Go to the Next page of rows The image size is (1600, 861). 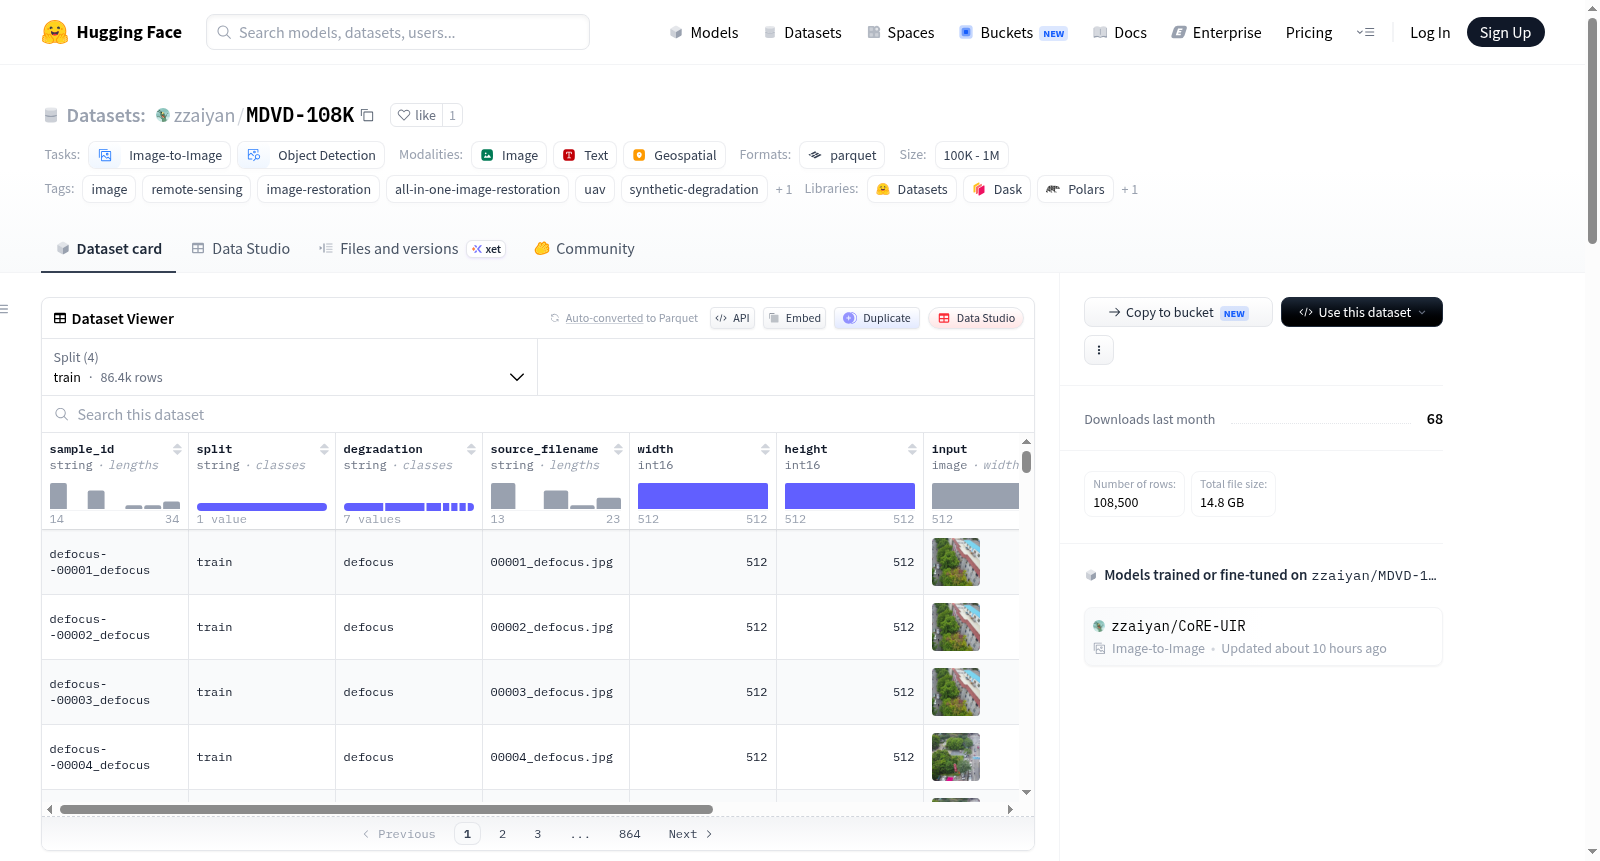click(690, 834)
